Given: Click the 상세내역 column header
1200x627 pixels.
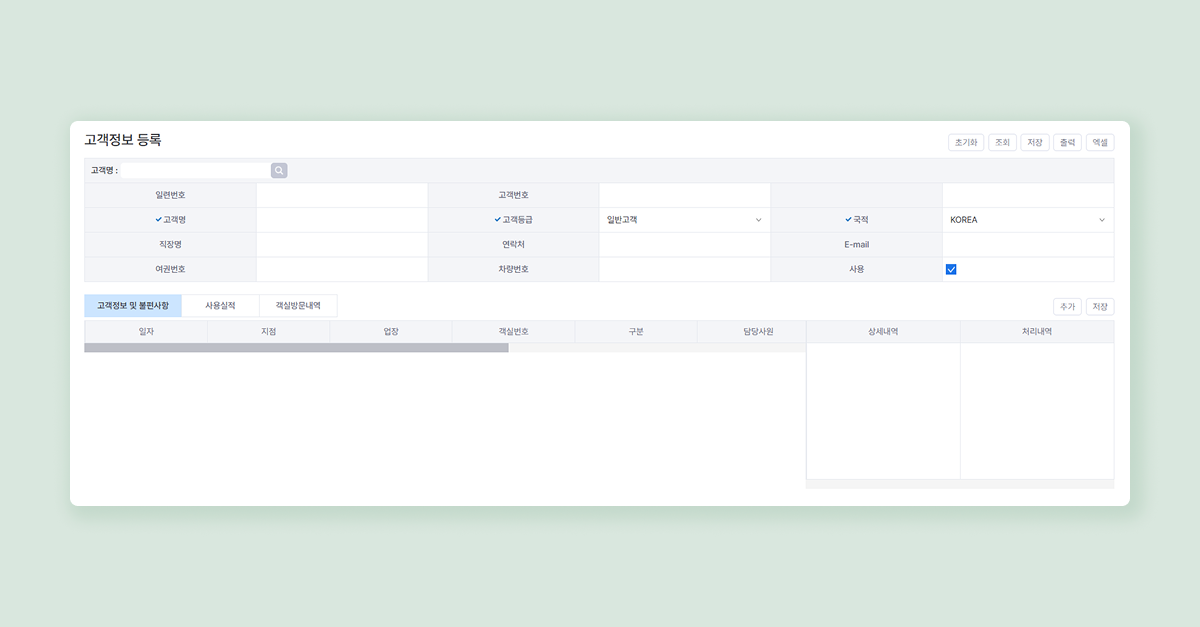Looking at the screenshot, I should point(883,332).
